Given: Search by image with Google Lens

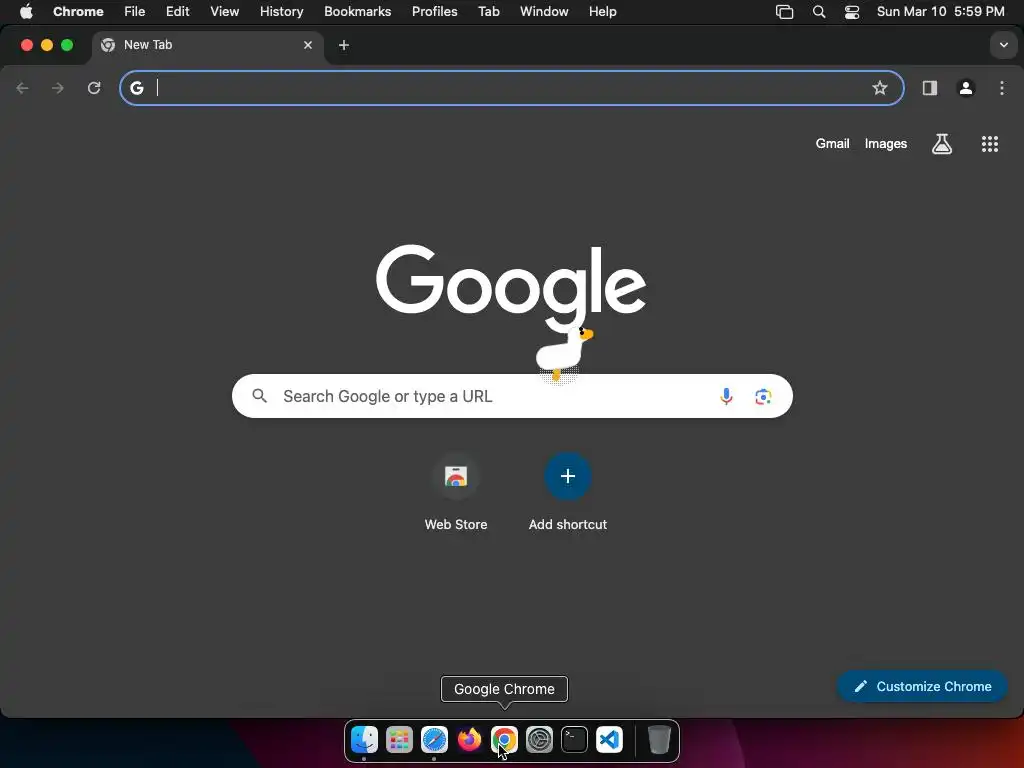Looking at the screenshot, I should click(x=763, y=396).
